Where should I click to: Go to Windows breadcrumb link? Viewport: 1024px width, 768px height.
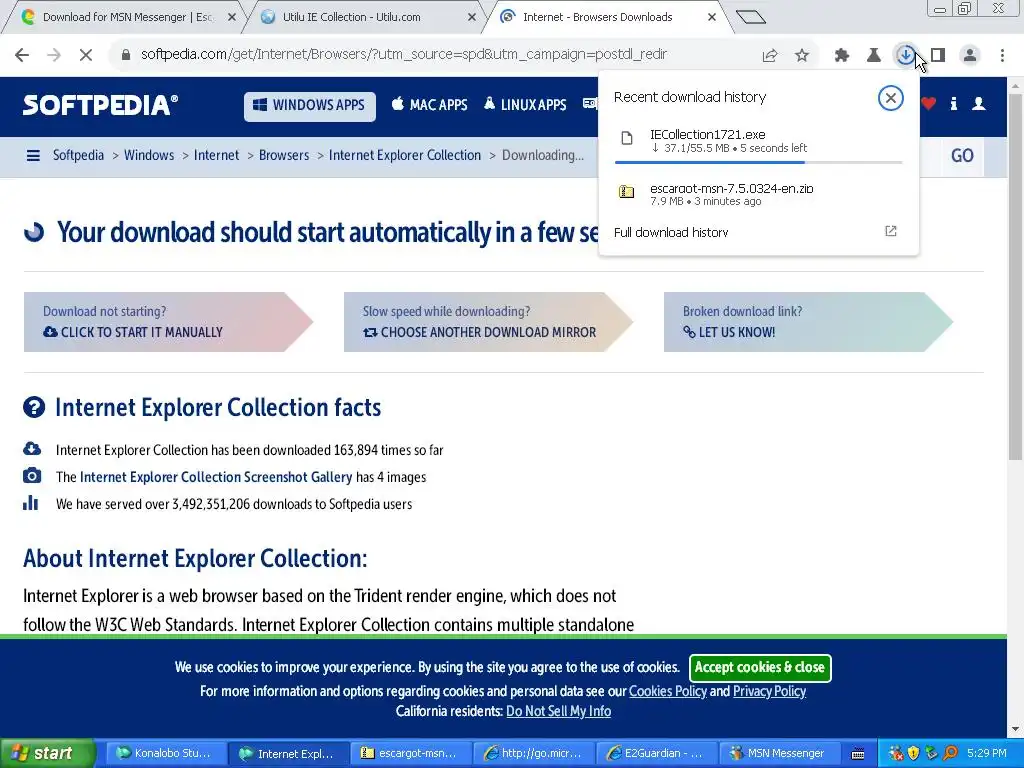coord(149,155)
